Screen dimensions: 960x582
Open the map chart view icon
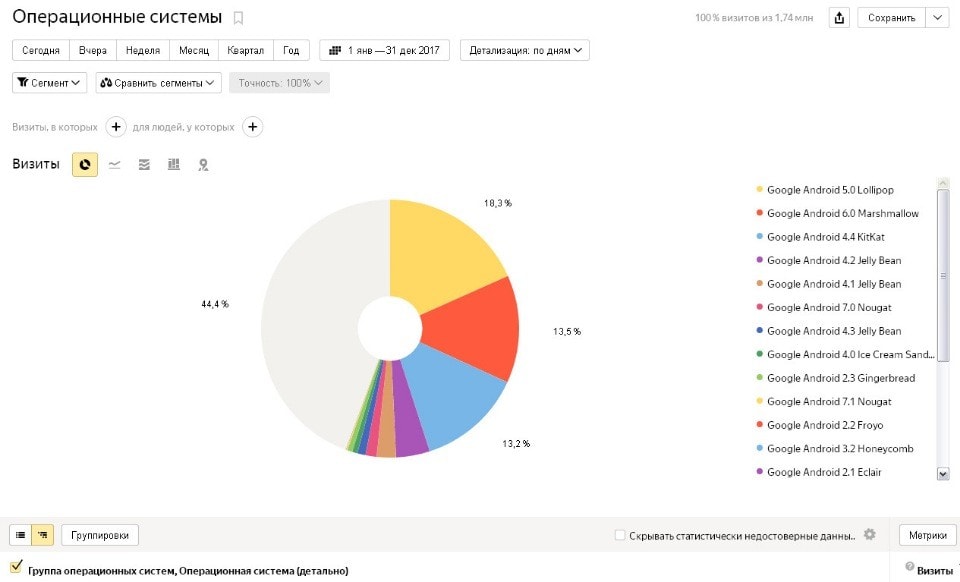203,165
